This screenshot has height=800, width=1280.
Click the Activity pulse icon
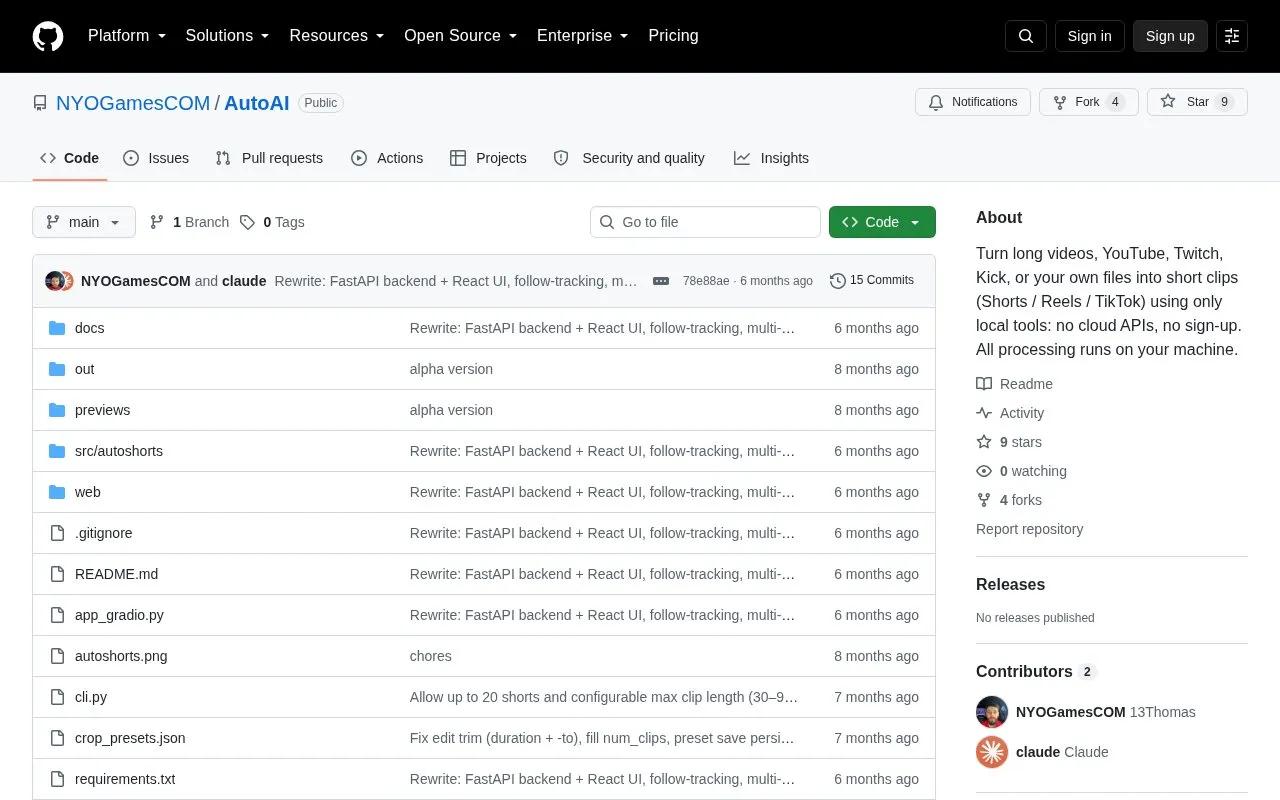coord(984,413)
